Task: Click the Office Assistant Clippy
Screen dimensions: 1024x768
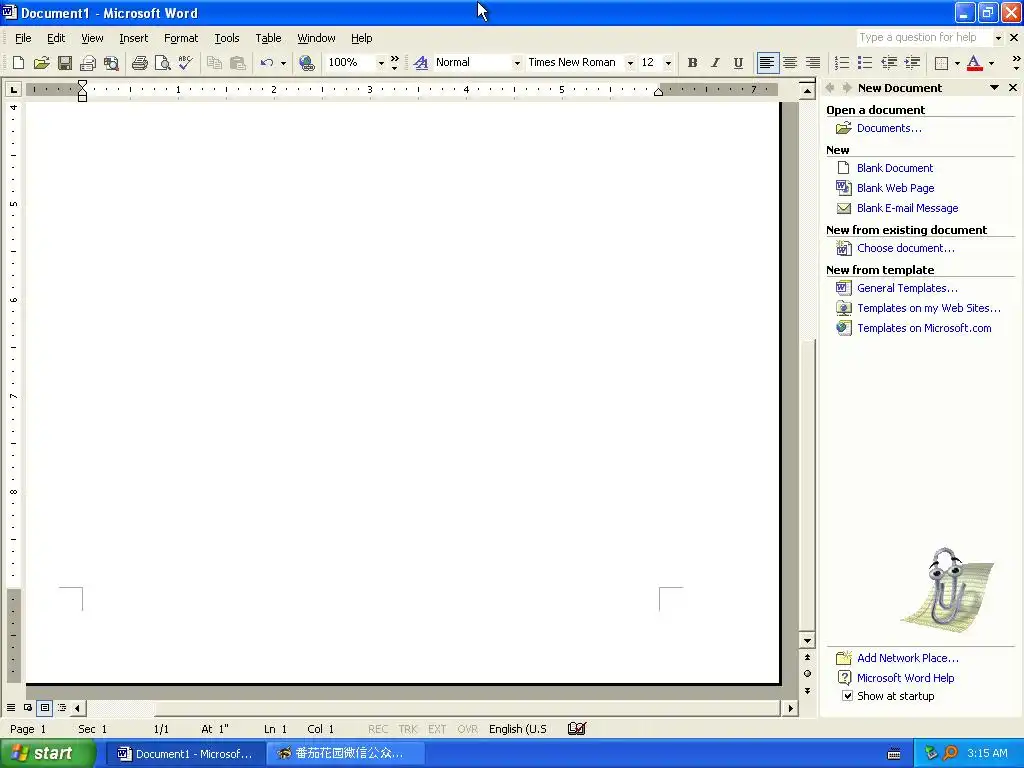Action: tap(946, 588)
